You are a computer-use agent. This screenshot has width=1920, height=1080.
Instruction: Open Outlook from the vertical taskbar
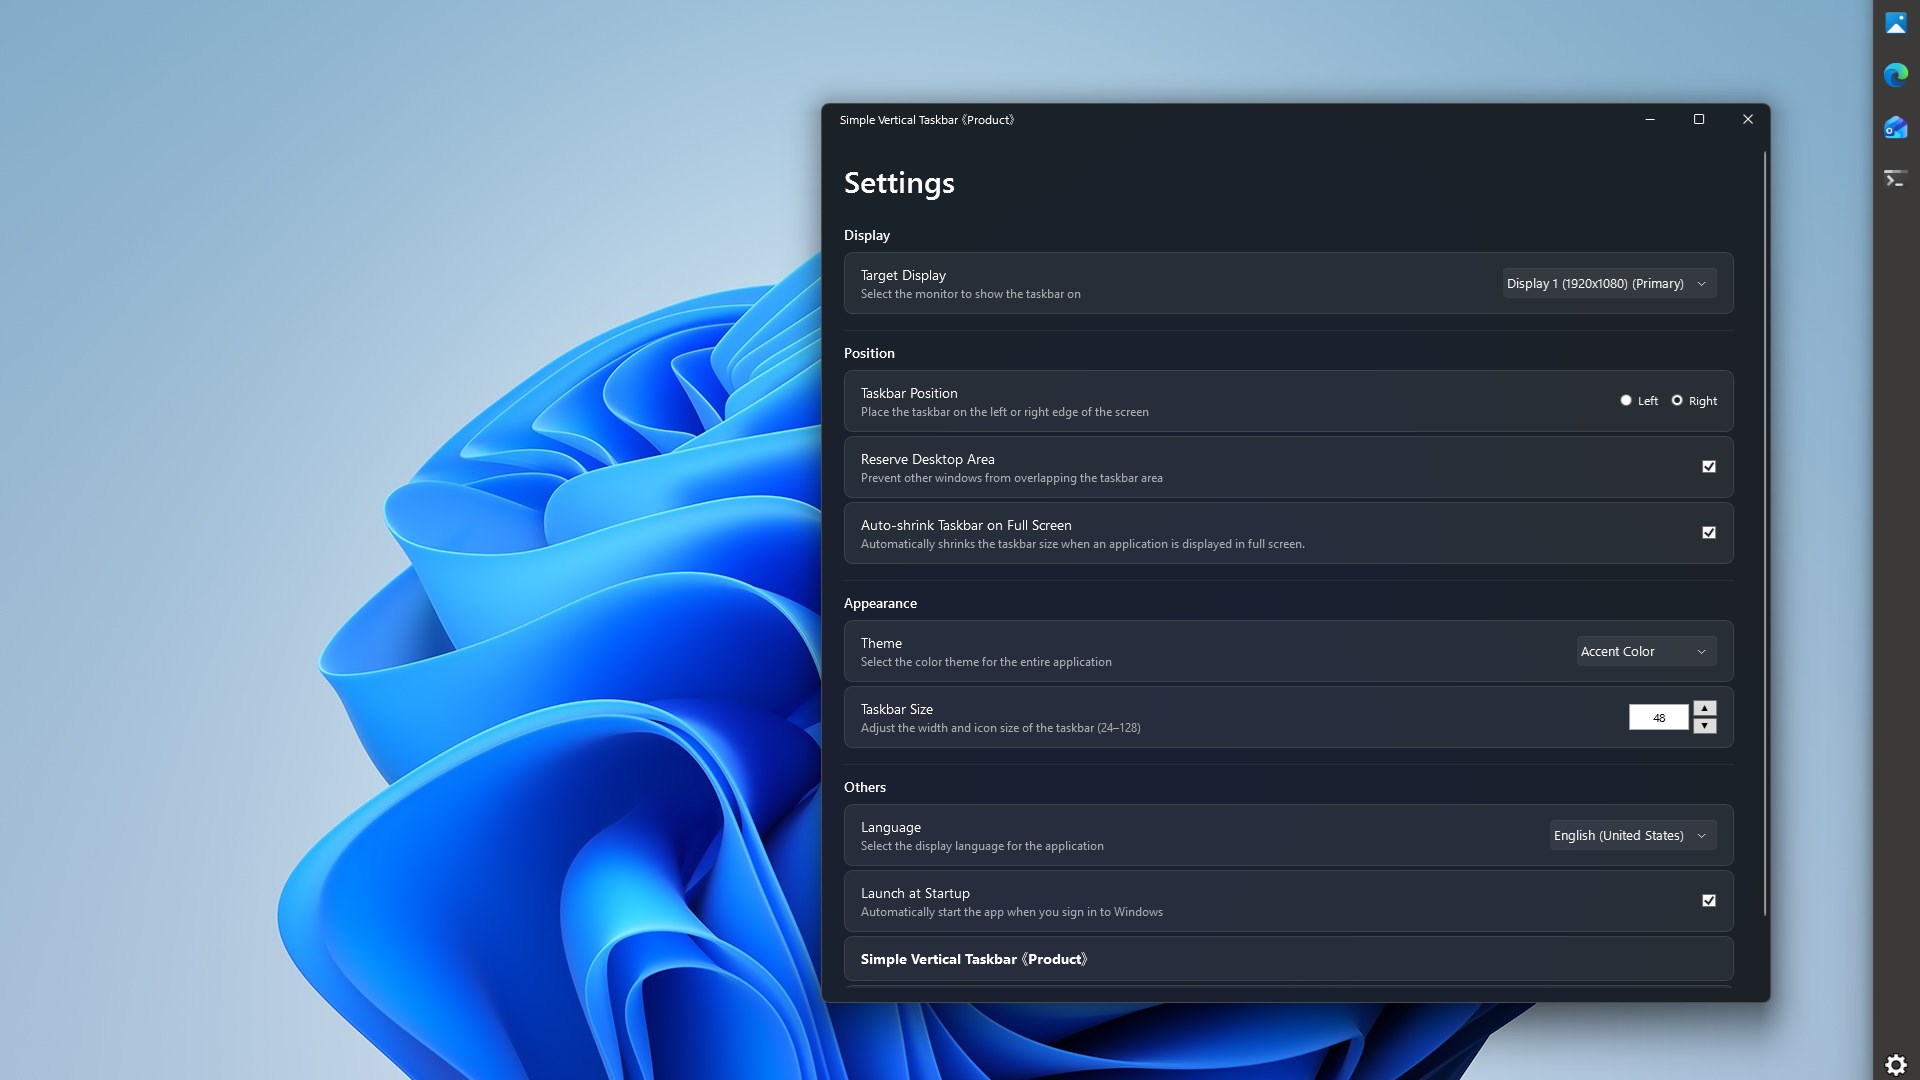[x=1896, y=127]
